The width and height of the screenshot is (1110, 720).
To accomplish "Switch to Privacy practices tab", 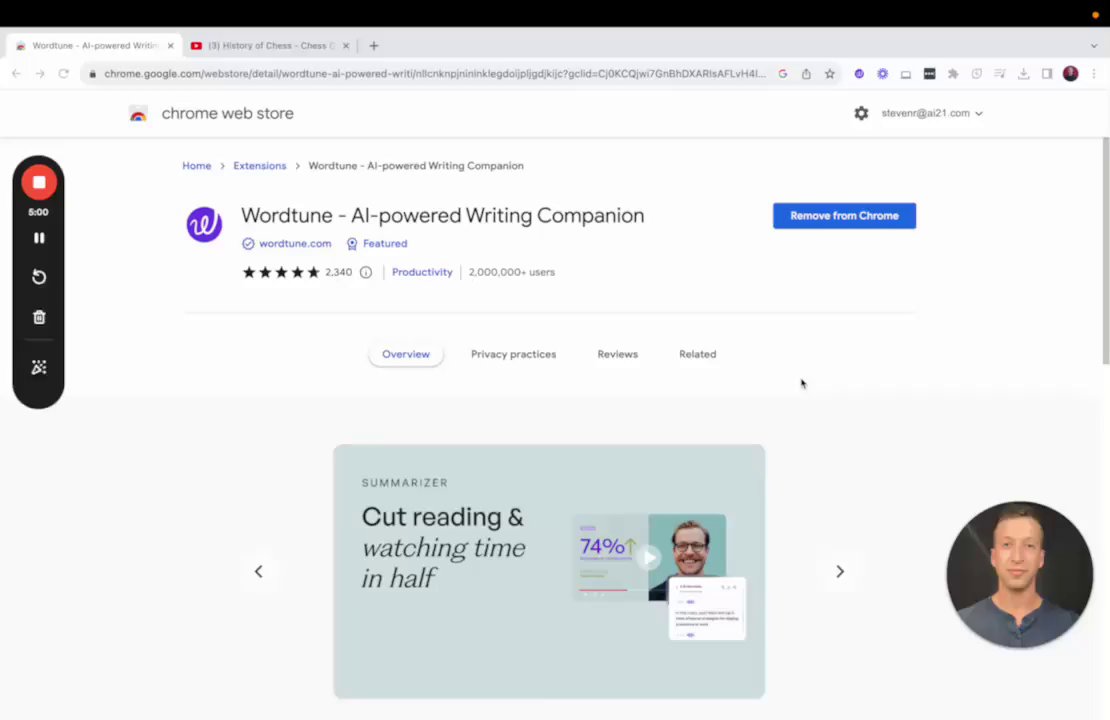I will click(513, 354).
